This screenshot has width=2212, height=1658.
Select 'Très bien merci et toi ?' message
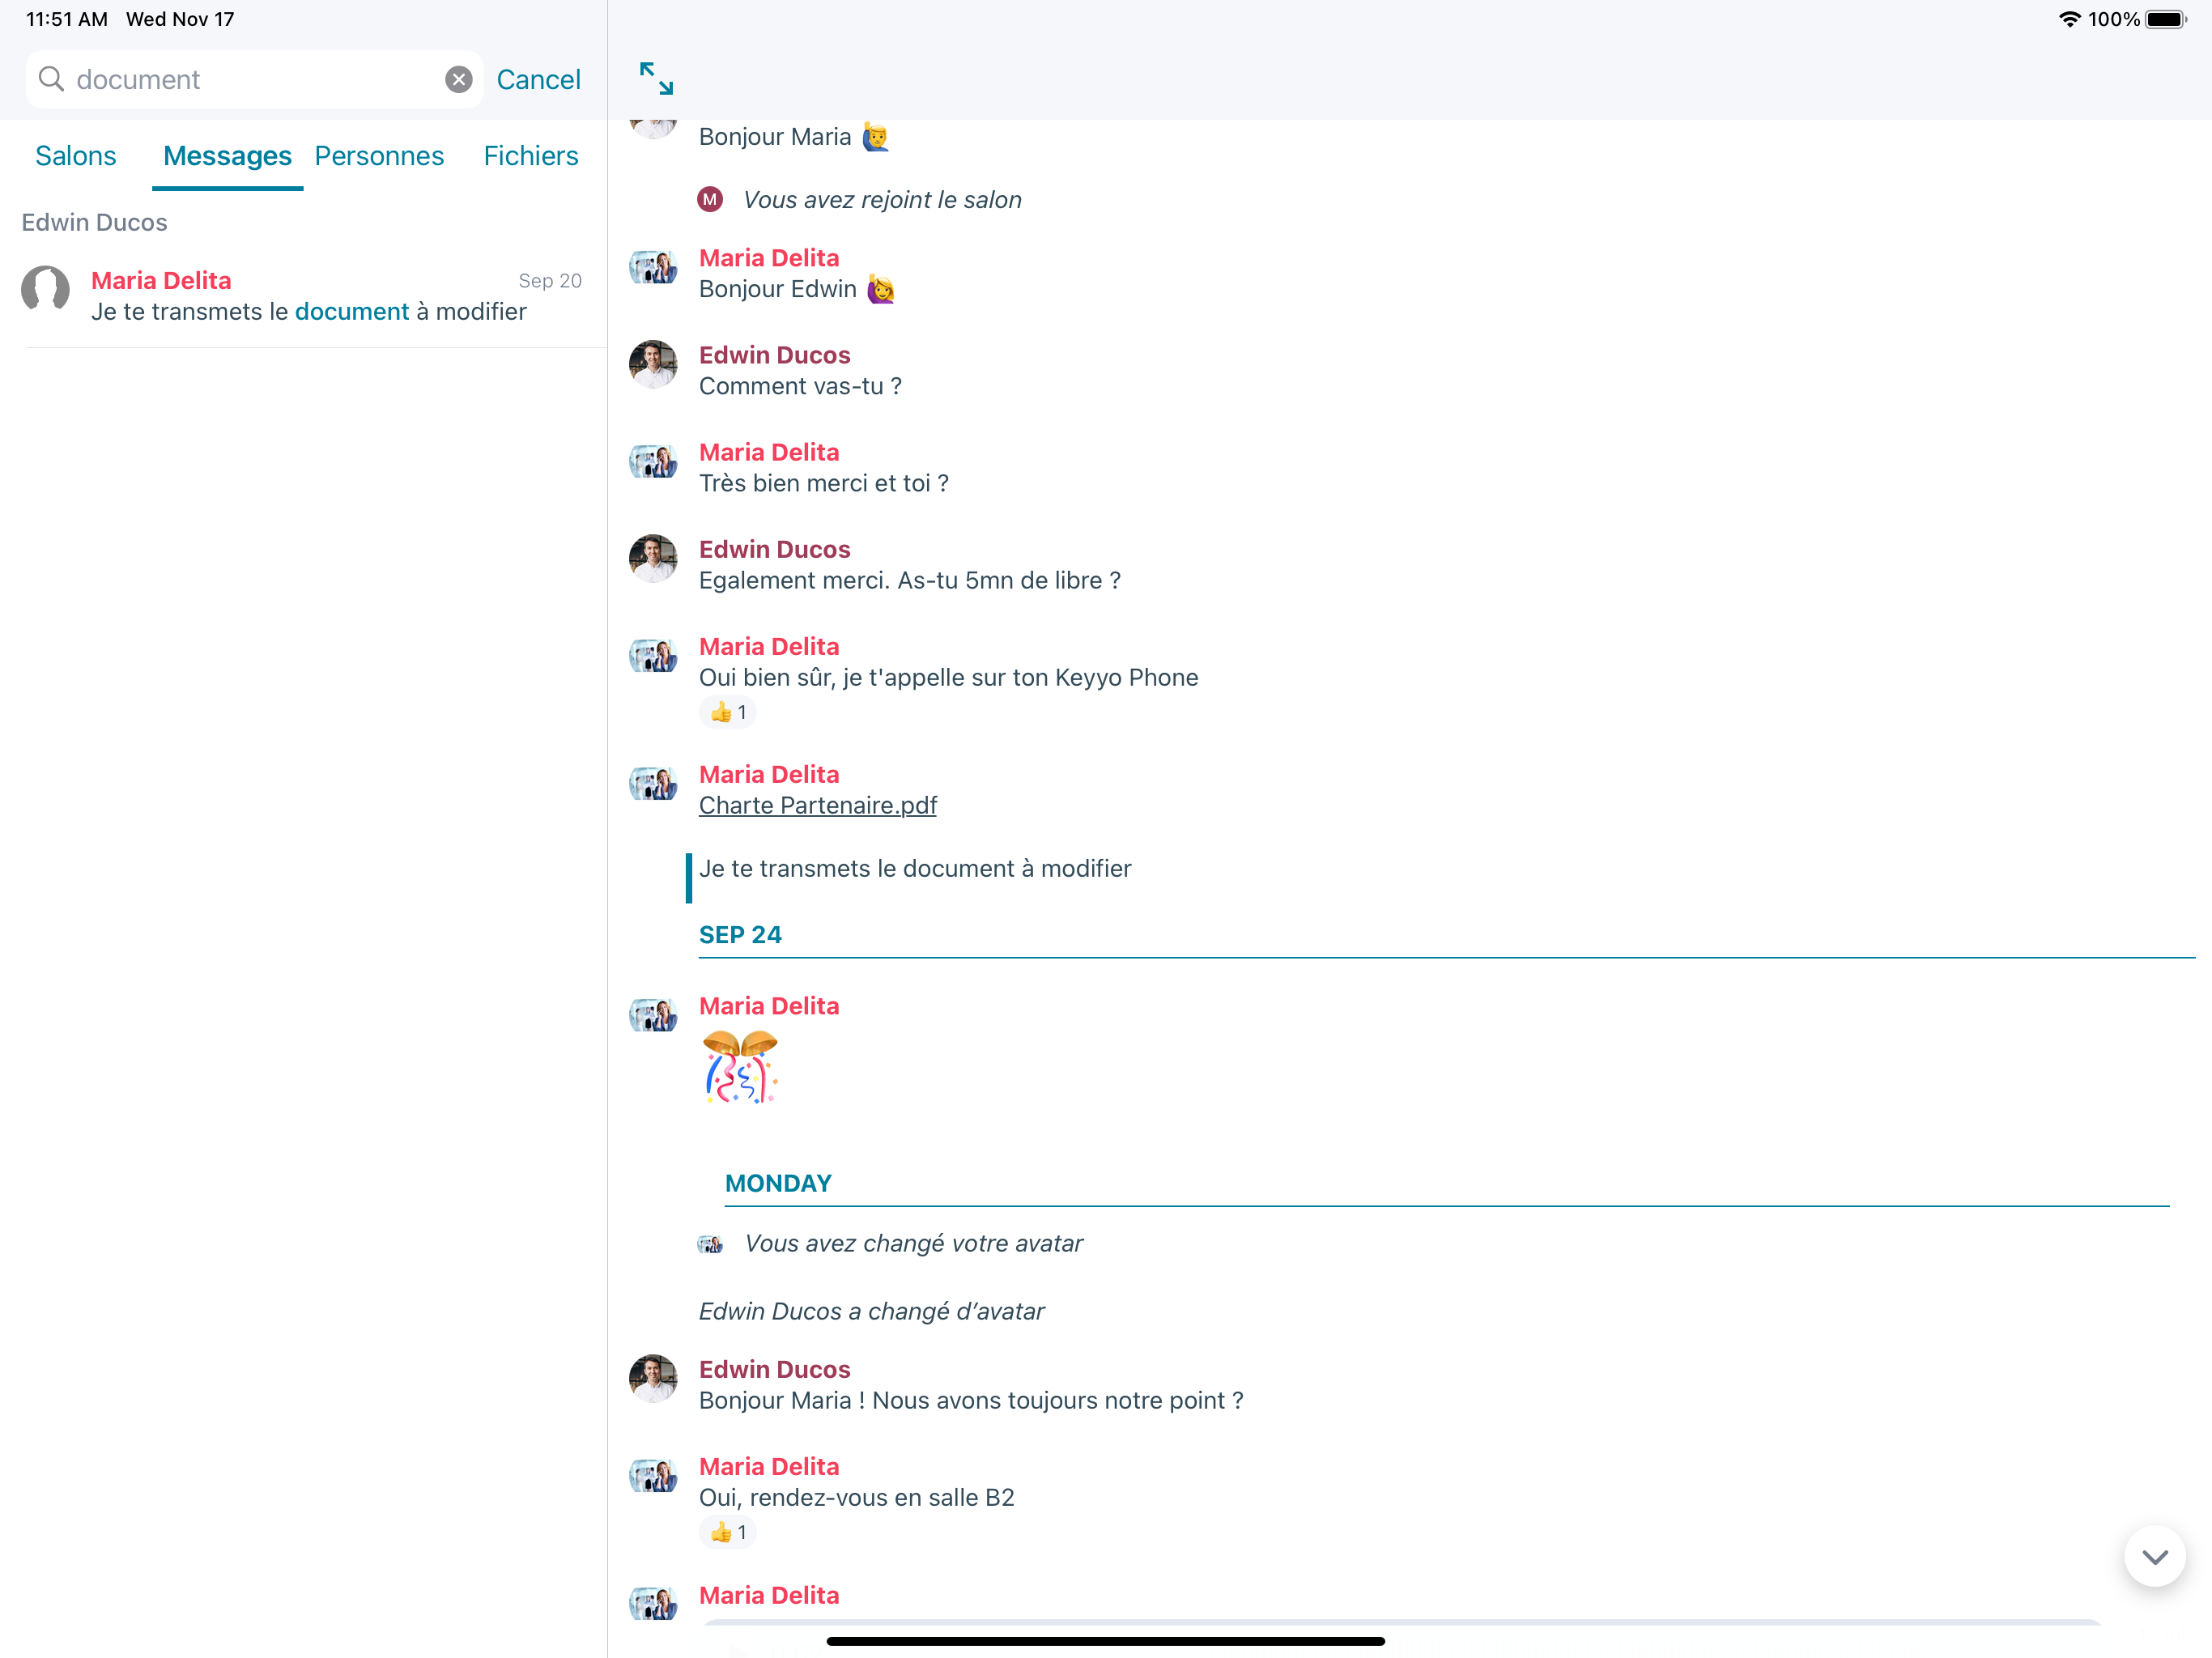pos(824,484)
